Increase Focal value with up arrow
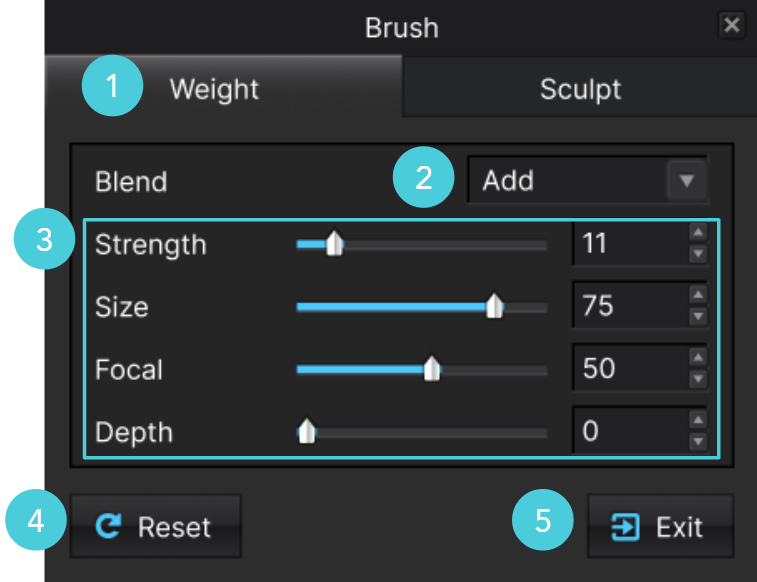Image resolution: width=757 pixels, height=582 pixels. pyautogui.click(x=698, y=357)
